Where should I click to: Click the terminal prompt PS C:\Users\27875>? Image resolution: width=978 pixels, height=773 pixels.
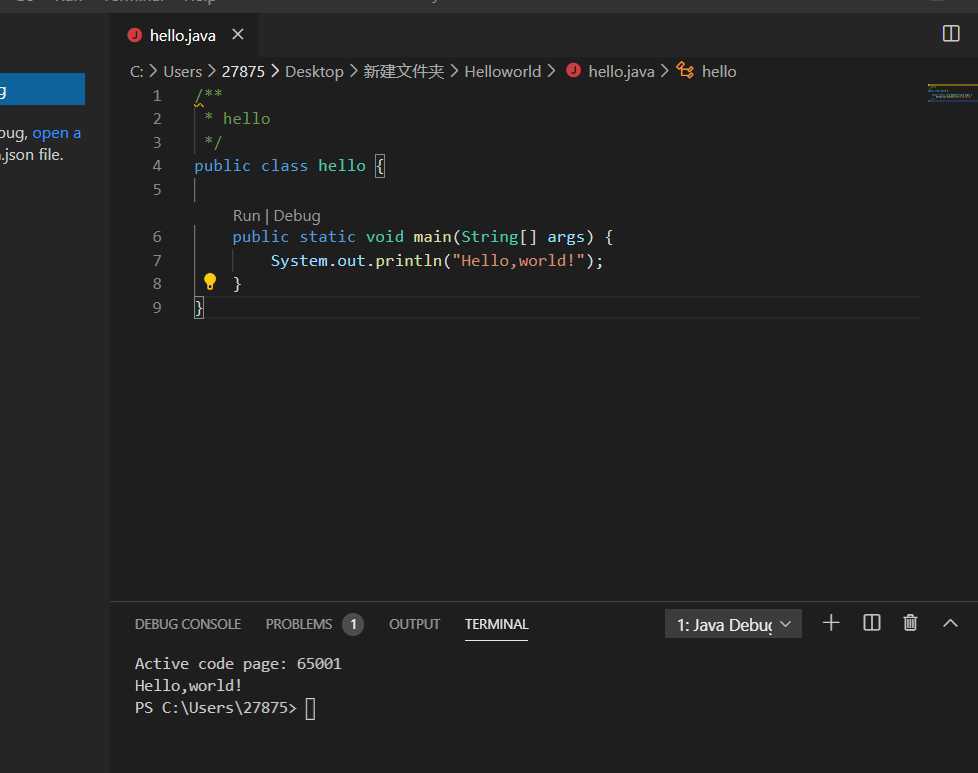[215, 707]
